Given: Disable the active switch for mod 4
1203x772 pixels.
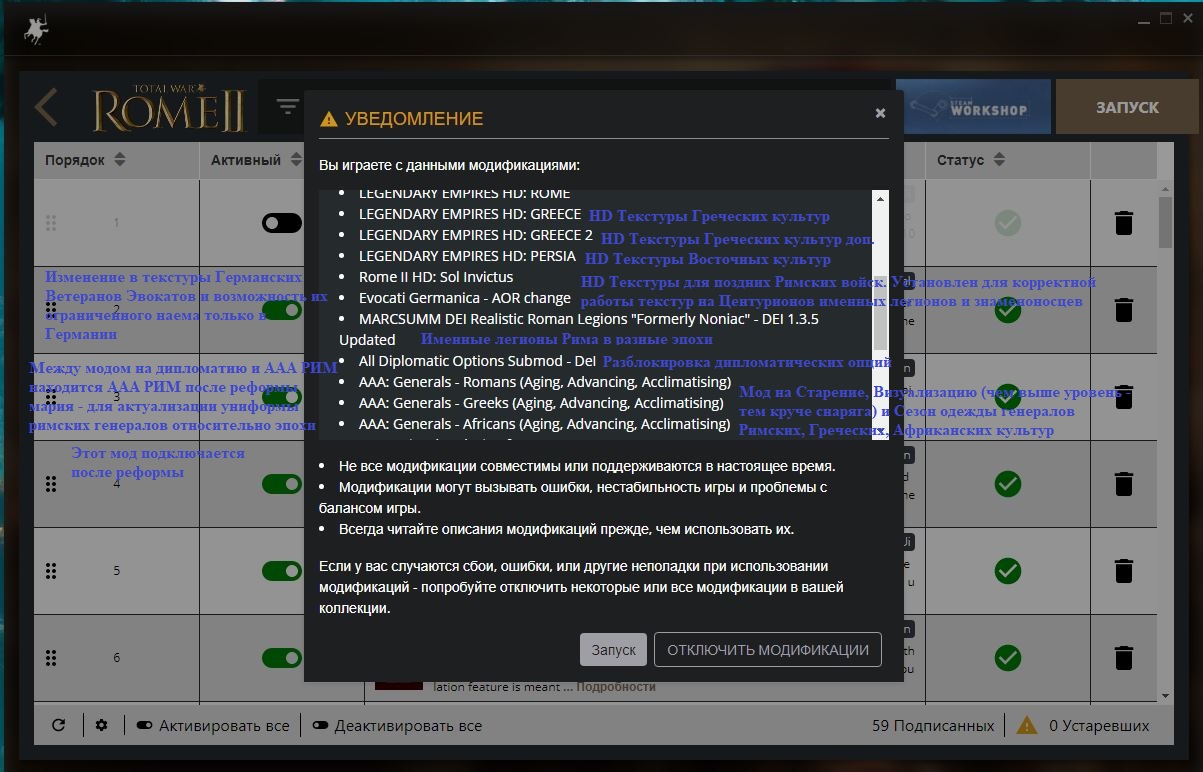Looking at the screenshot, I should [282, 484].
